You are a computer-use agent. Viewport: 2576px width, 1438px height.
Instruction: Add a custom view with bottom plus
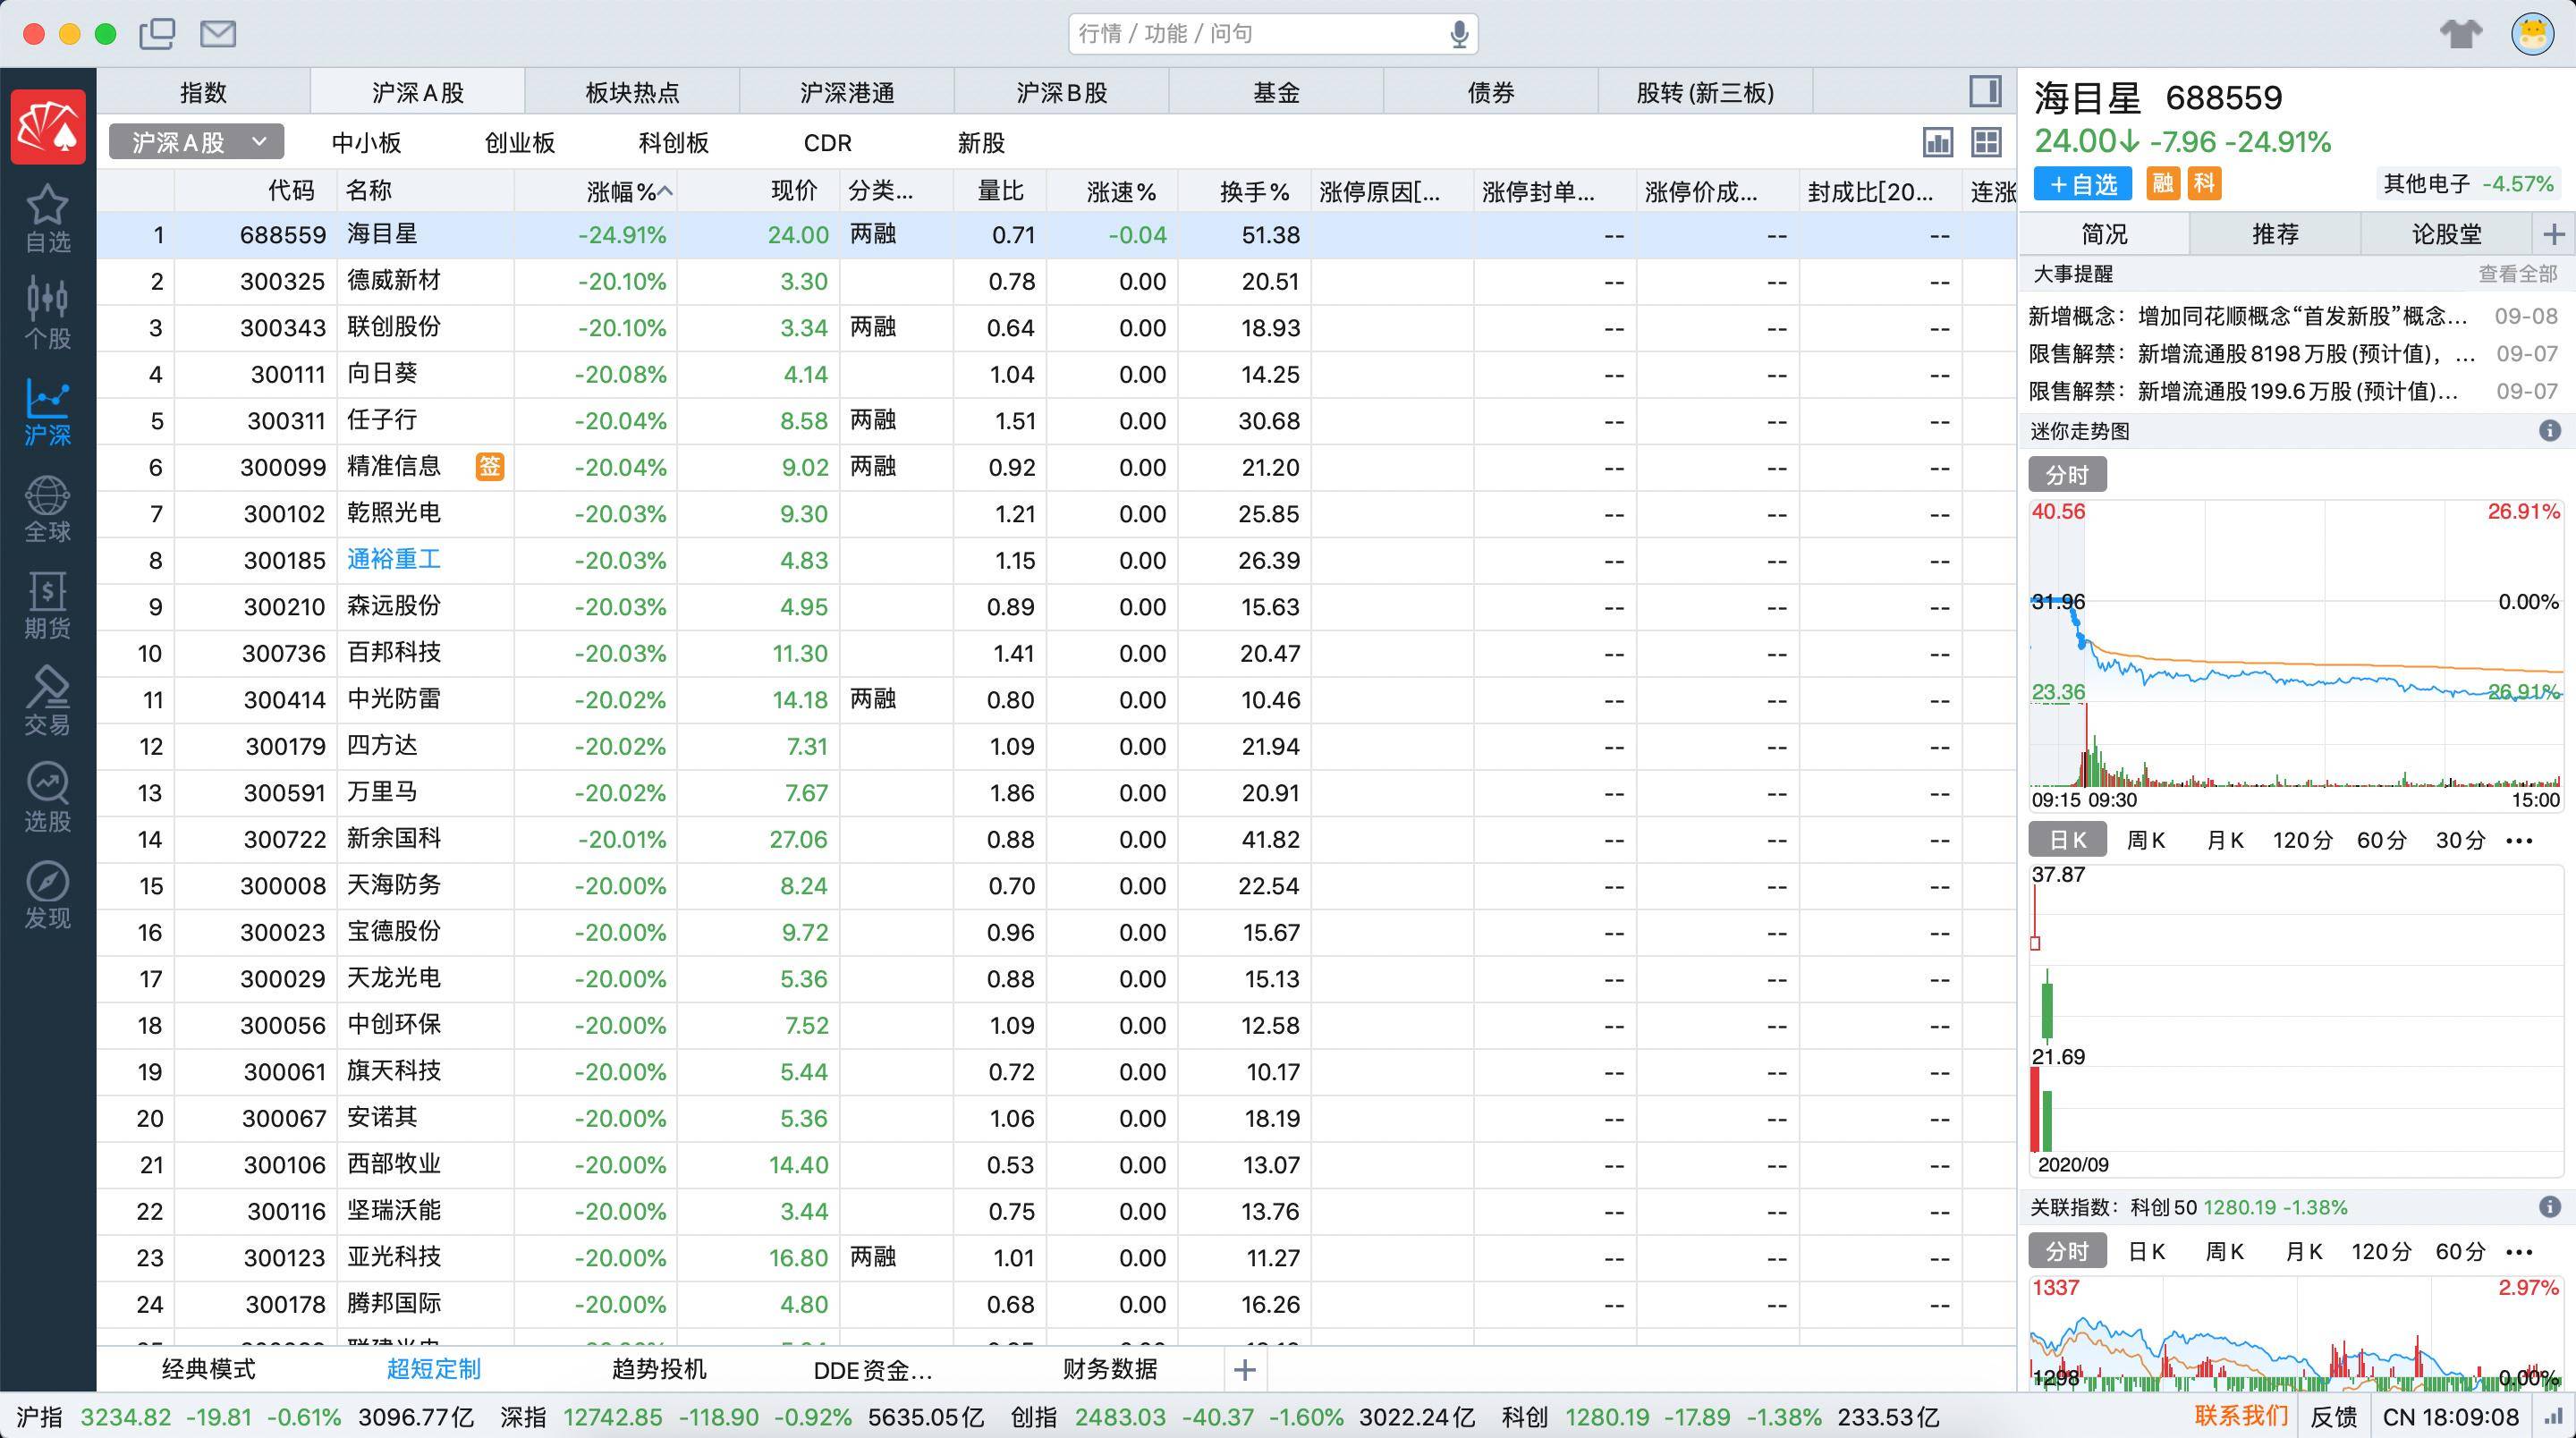click(x=1245, y=1369)
